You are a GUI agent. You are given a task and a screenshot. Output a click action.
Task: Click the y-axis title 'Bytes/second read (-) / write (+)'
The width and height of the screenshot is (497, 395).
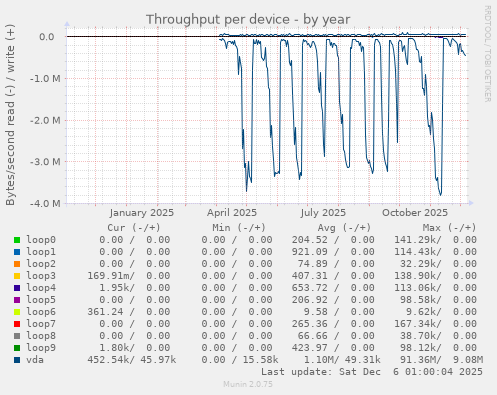click(10, 115)
